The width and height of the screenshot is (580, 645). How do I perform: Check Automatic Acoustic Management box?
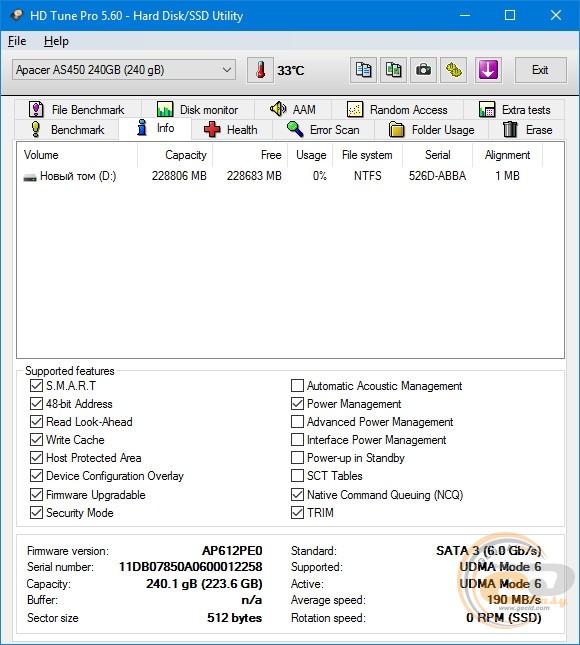coord(297,386)
